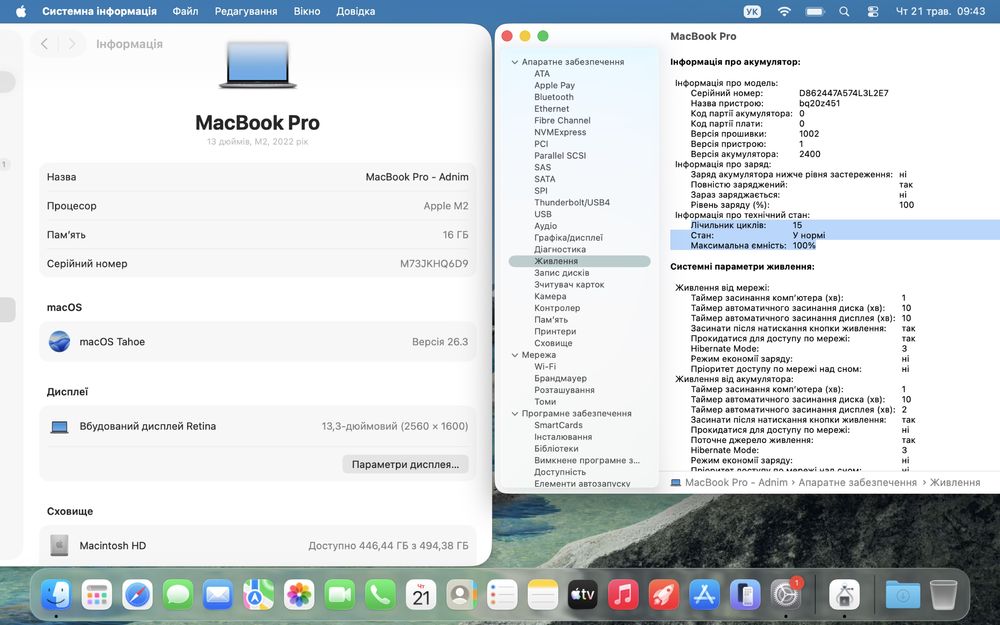Open the Системна інформація app menu

tap(99, 11)
